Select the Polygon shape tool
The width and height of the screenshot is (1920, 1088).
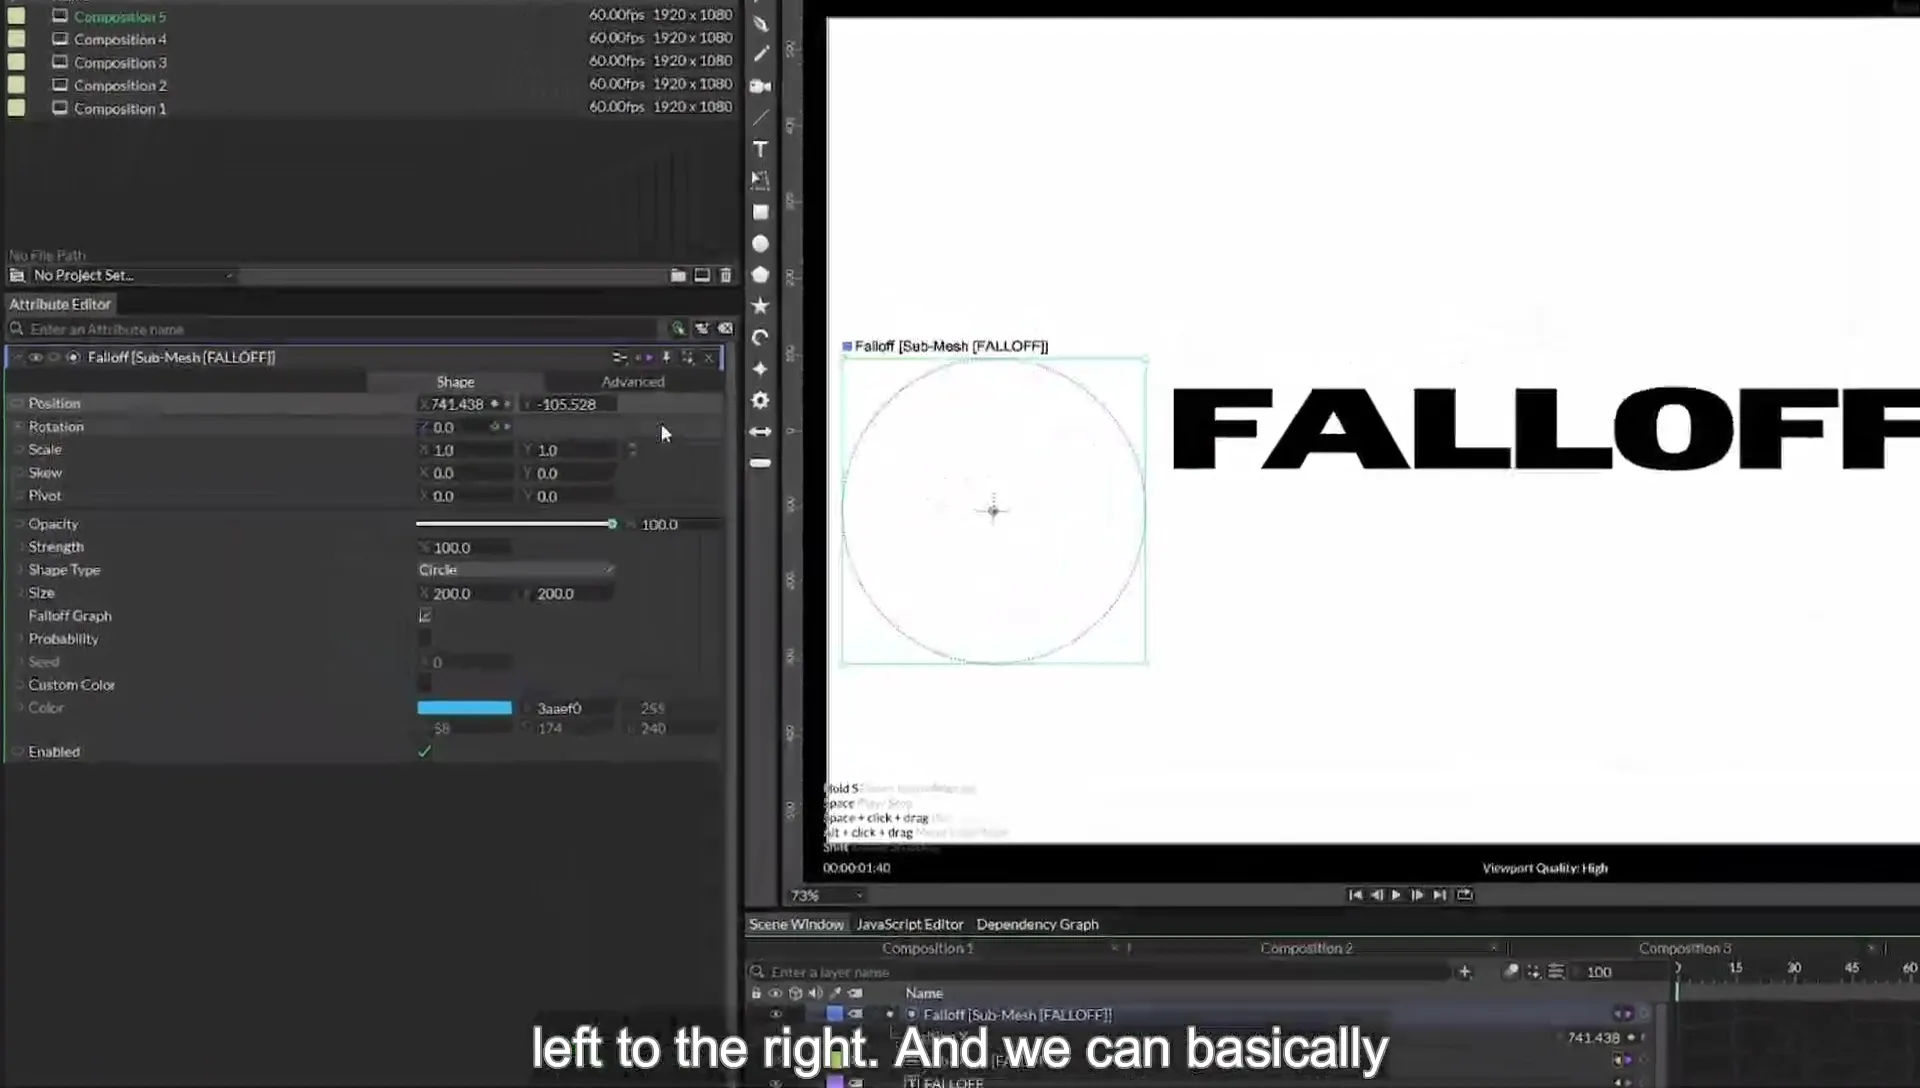[x=760, y=274]
